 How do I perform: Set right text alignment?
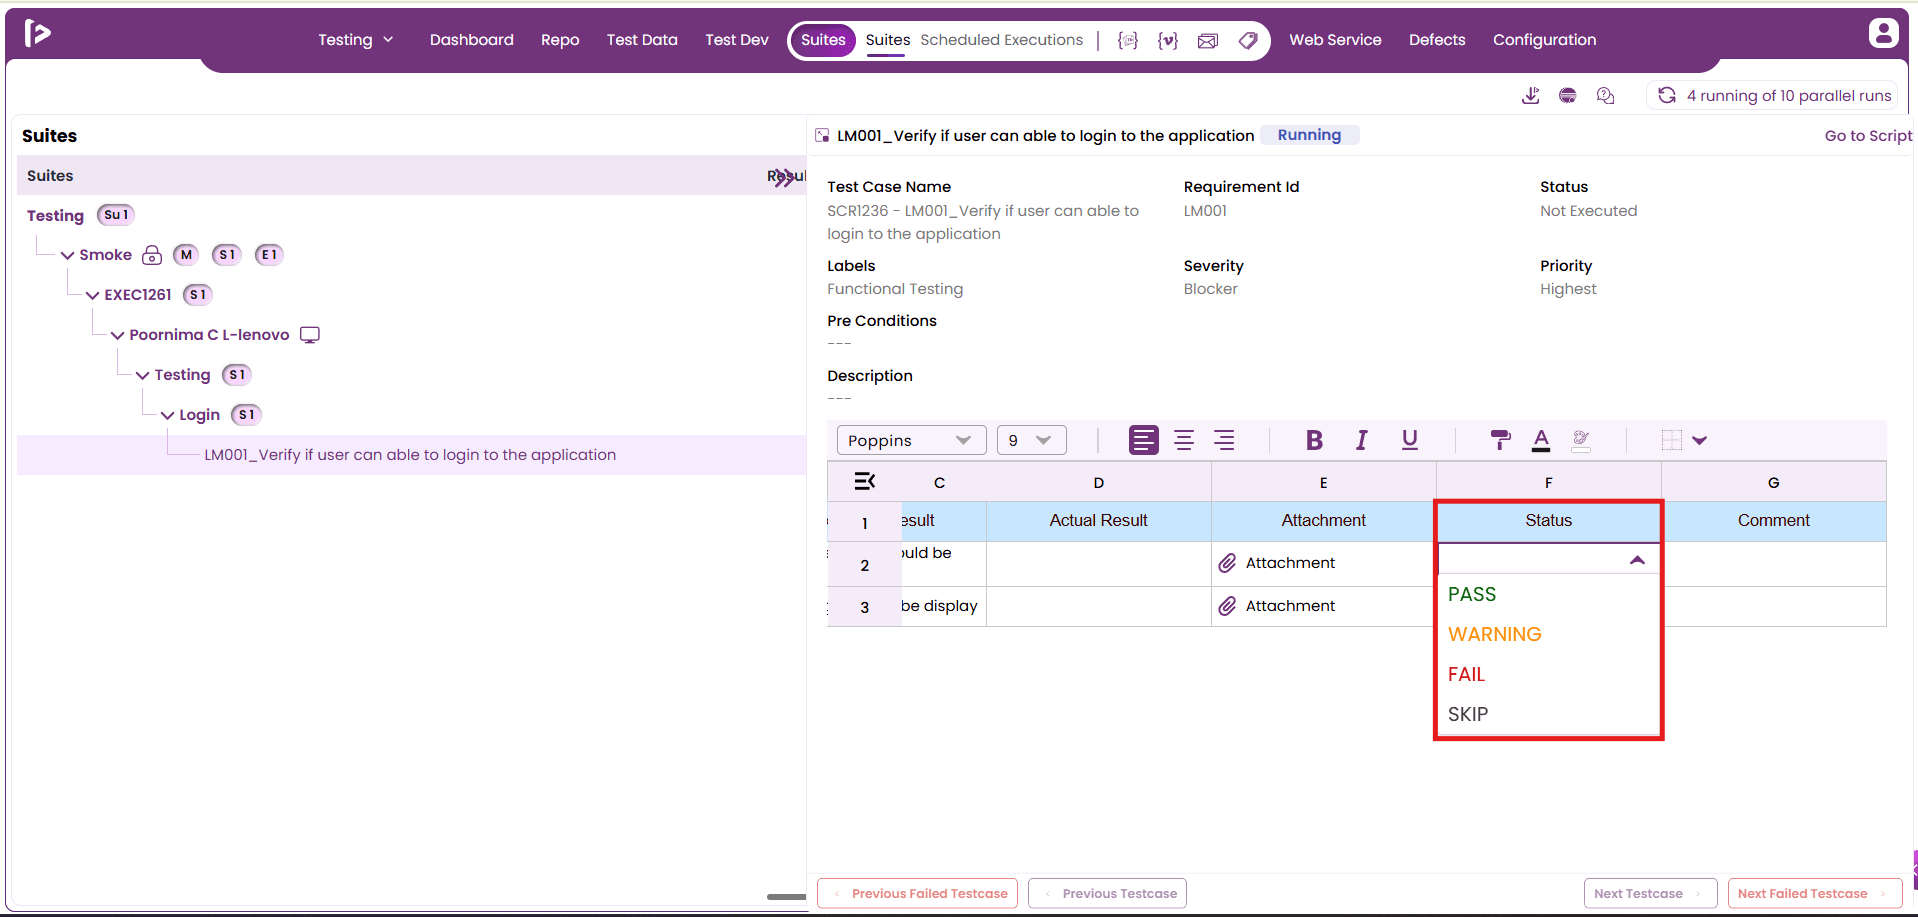tap(1224, 440)
